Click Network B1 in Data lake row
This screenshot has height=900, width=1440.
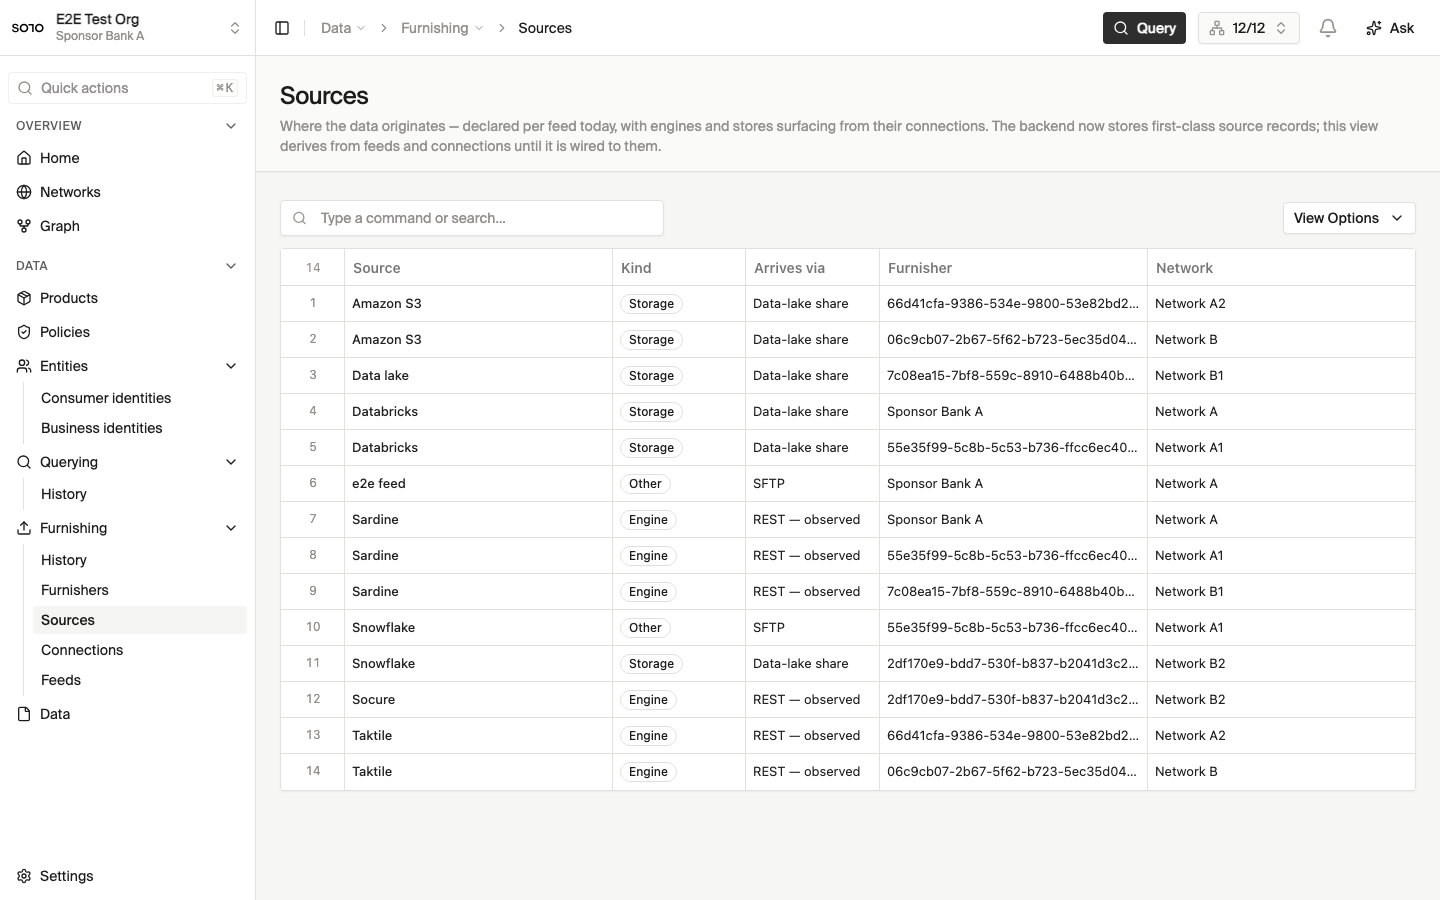tap(1189, 376)
